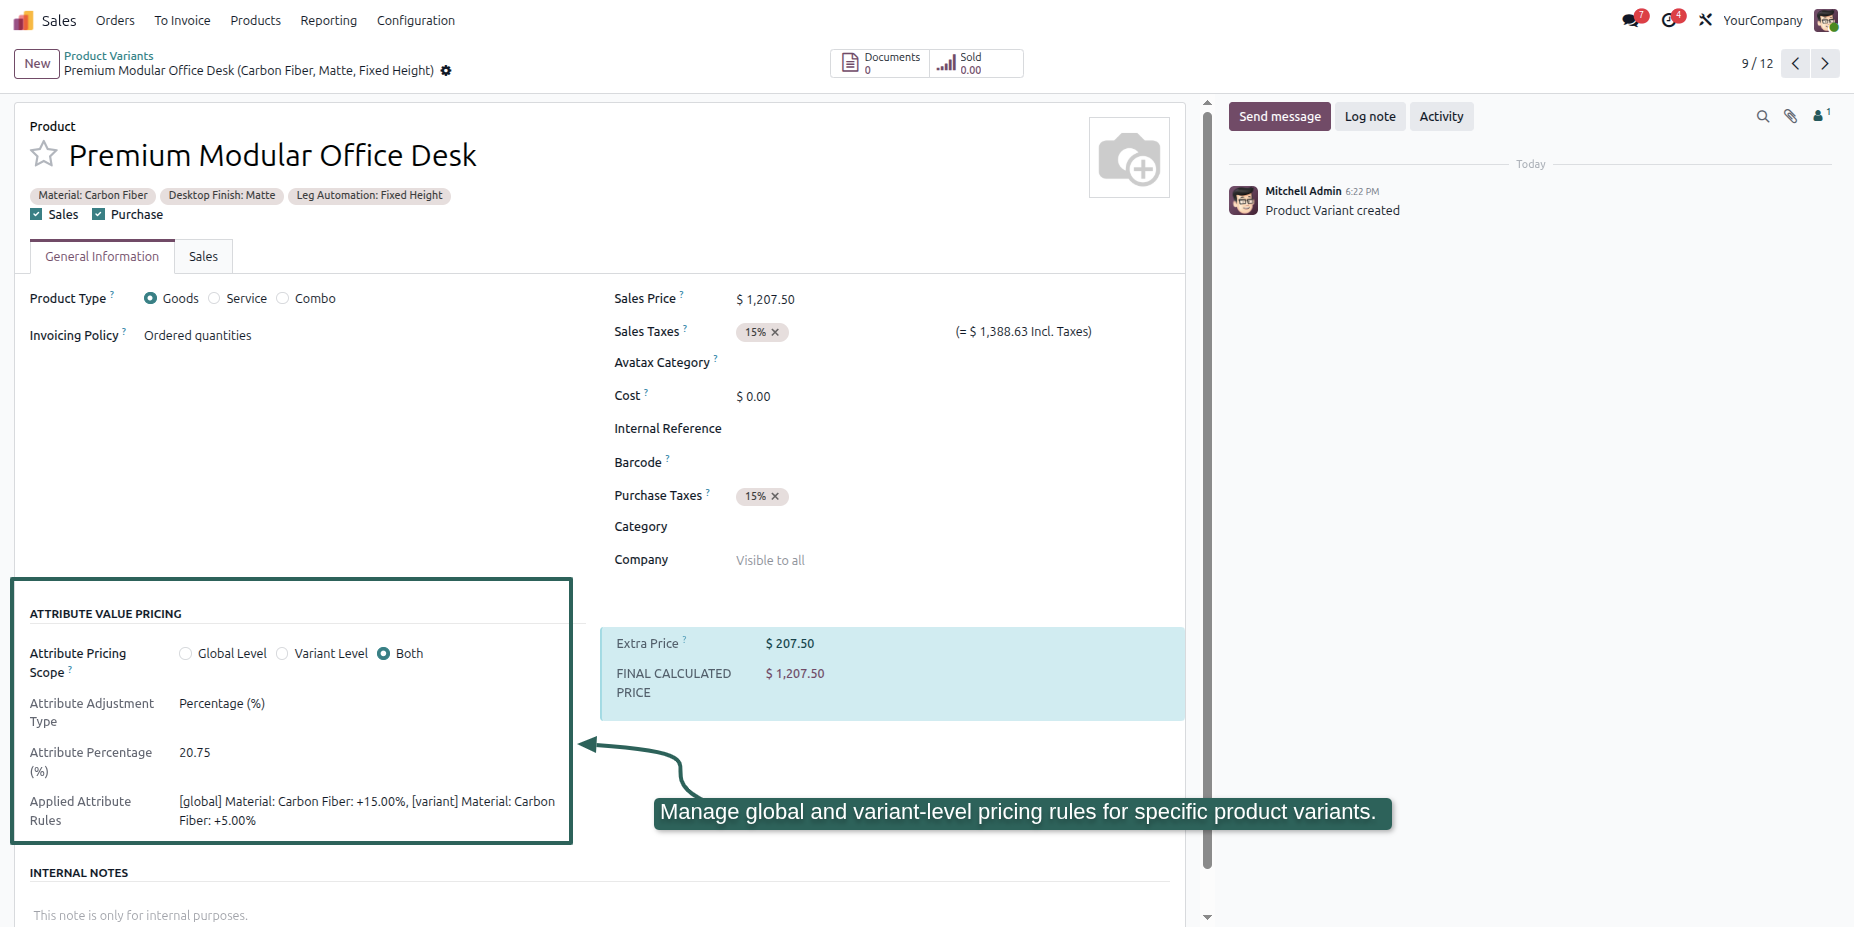This screenshot has height=927, width=1854.
Task: Open the activities clock icon
Action: tap(1671, 20)
